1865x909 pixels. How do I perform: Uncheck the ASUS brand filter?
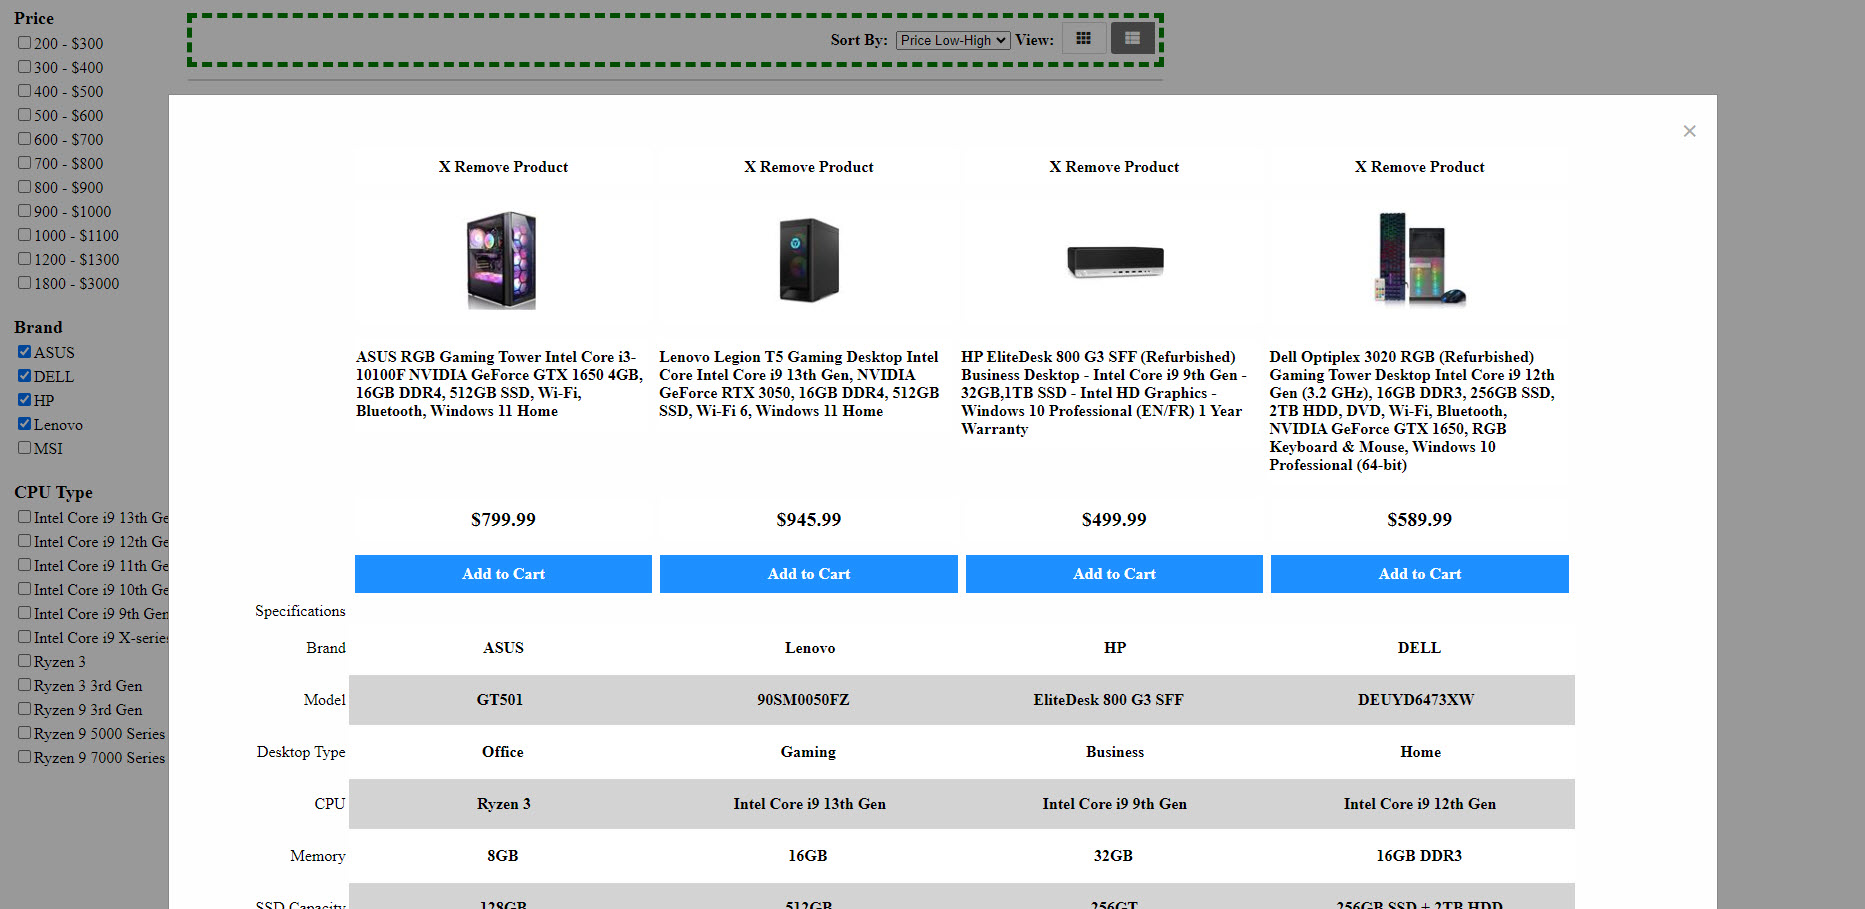click(24, 352)
